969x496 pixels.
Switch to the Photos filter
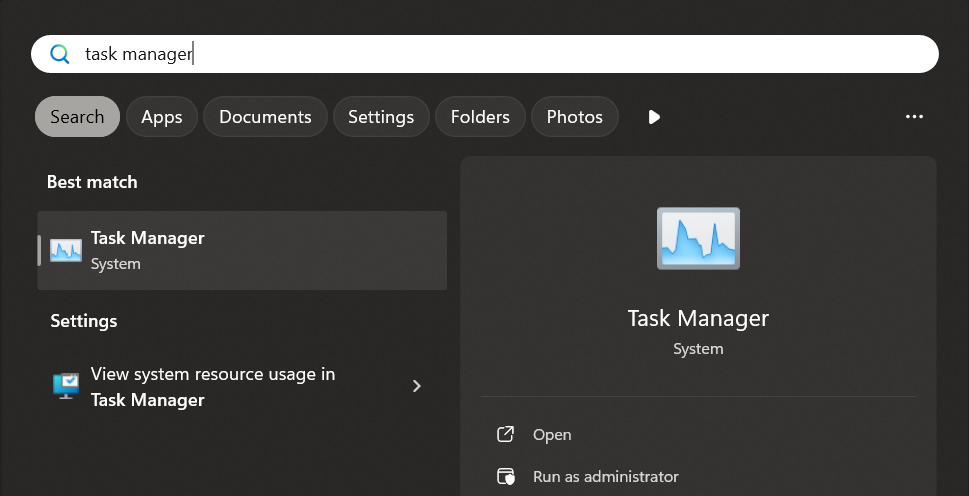[x=574, y=117]
